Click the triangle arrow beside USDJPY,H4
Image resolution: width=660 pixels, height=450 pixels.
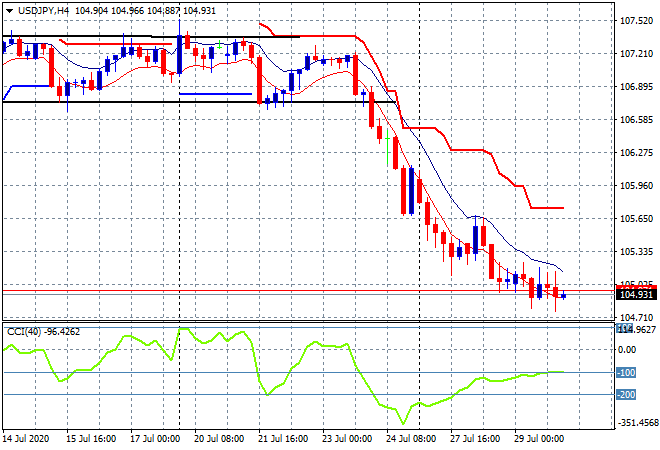click(x=9, y=10)
